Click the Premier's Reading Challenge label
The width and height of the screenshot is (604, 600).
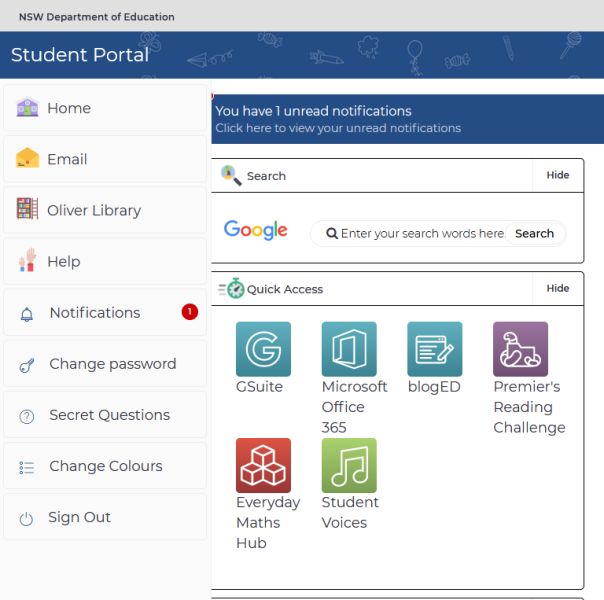(529, 407)
